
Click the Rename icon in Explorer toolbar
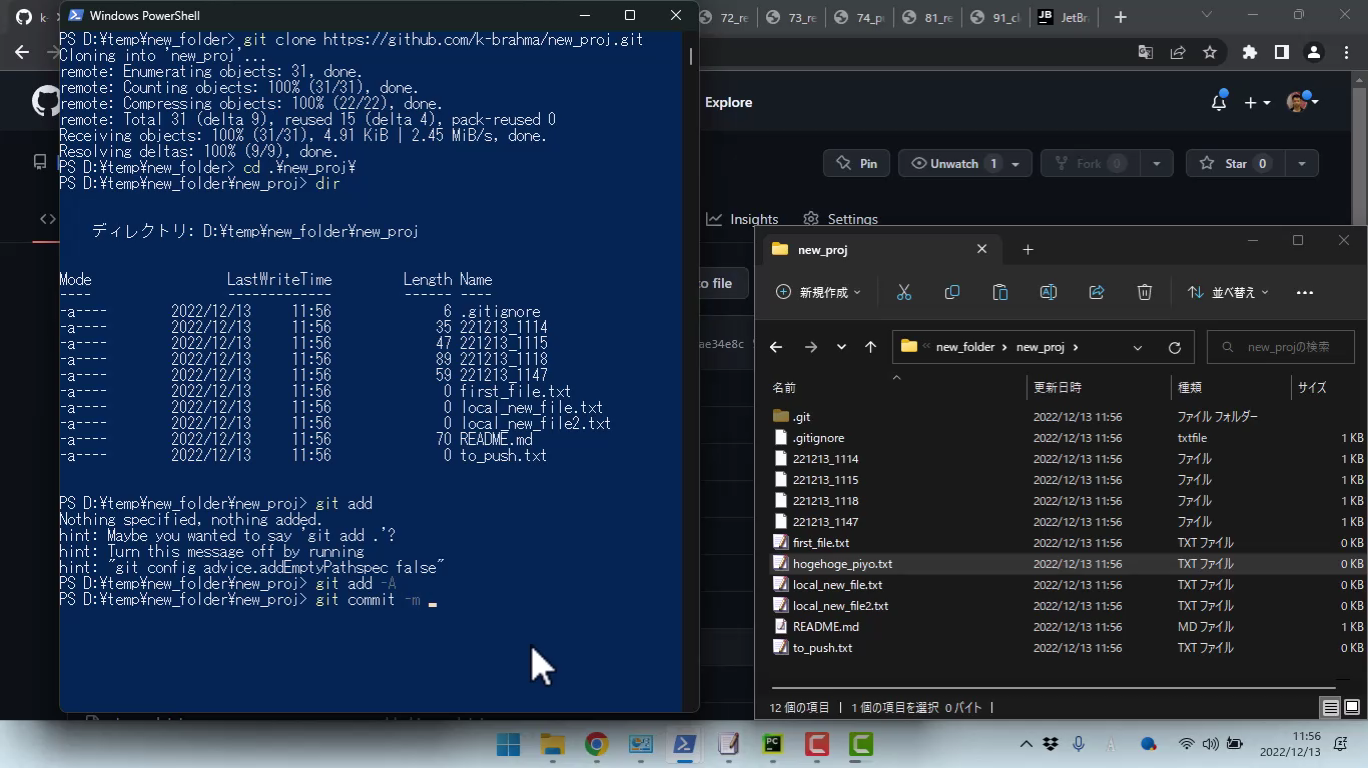tap(1048, 292)
